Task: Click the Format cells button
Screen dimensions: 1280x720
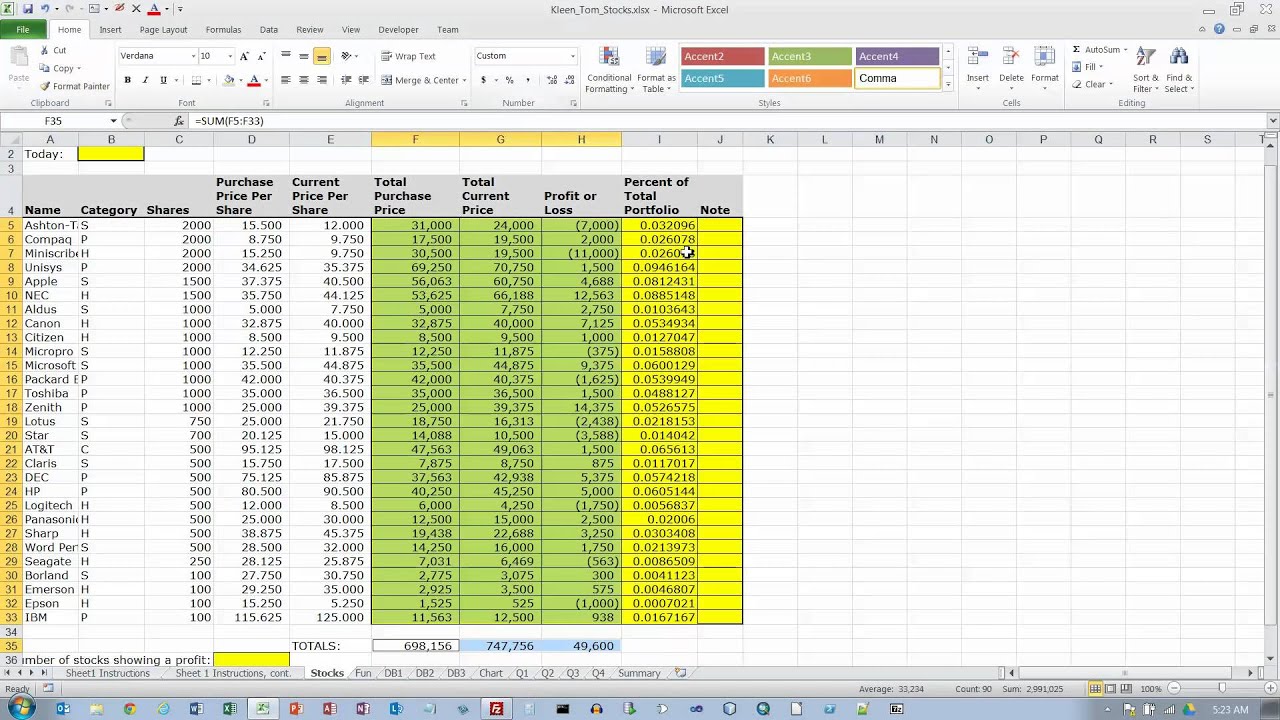Action: tap(1045, 68)
